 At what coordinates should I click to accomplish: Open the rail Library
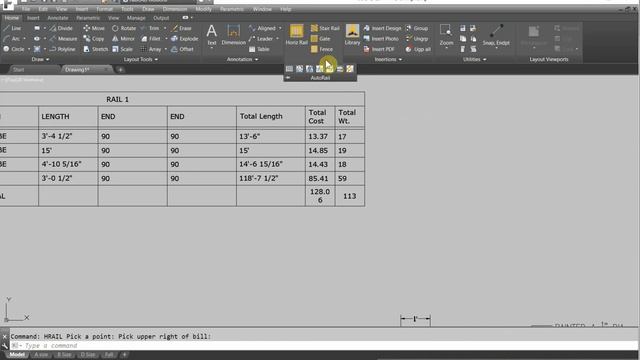coord(352,35)
